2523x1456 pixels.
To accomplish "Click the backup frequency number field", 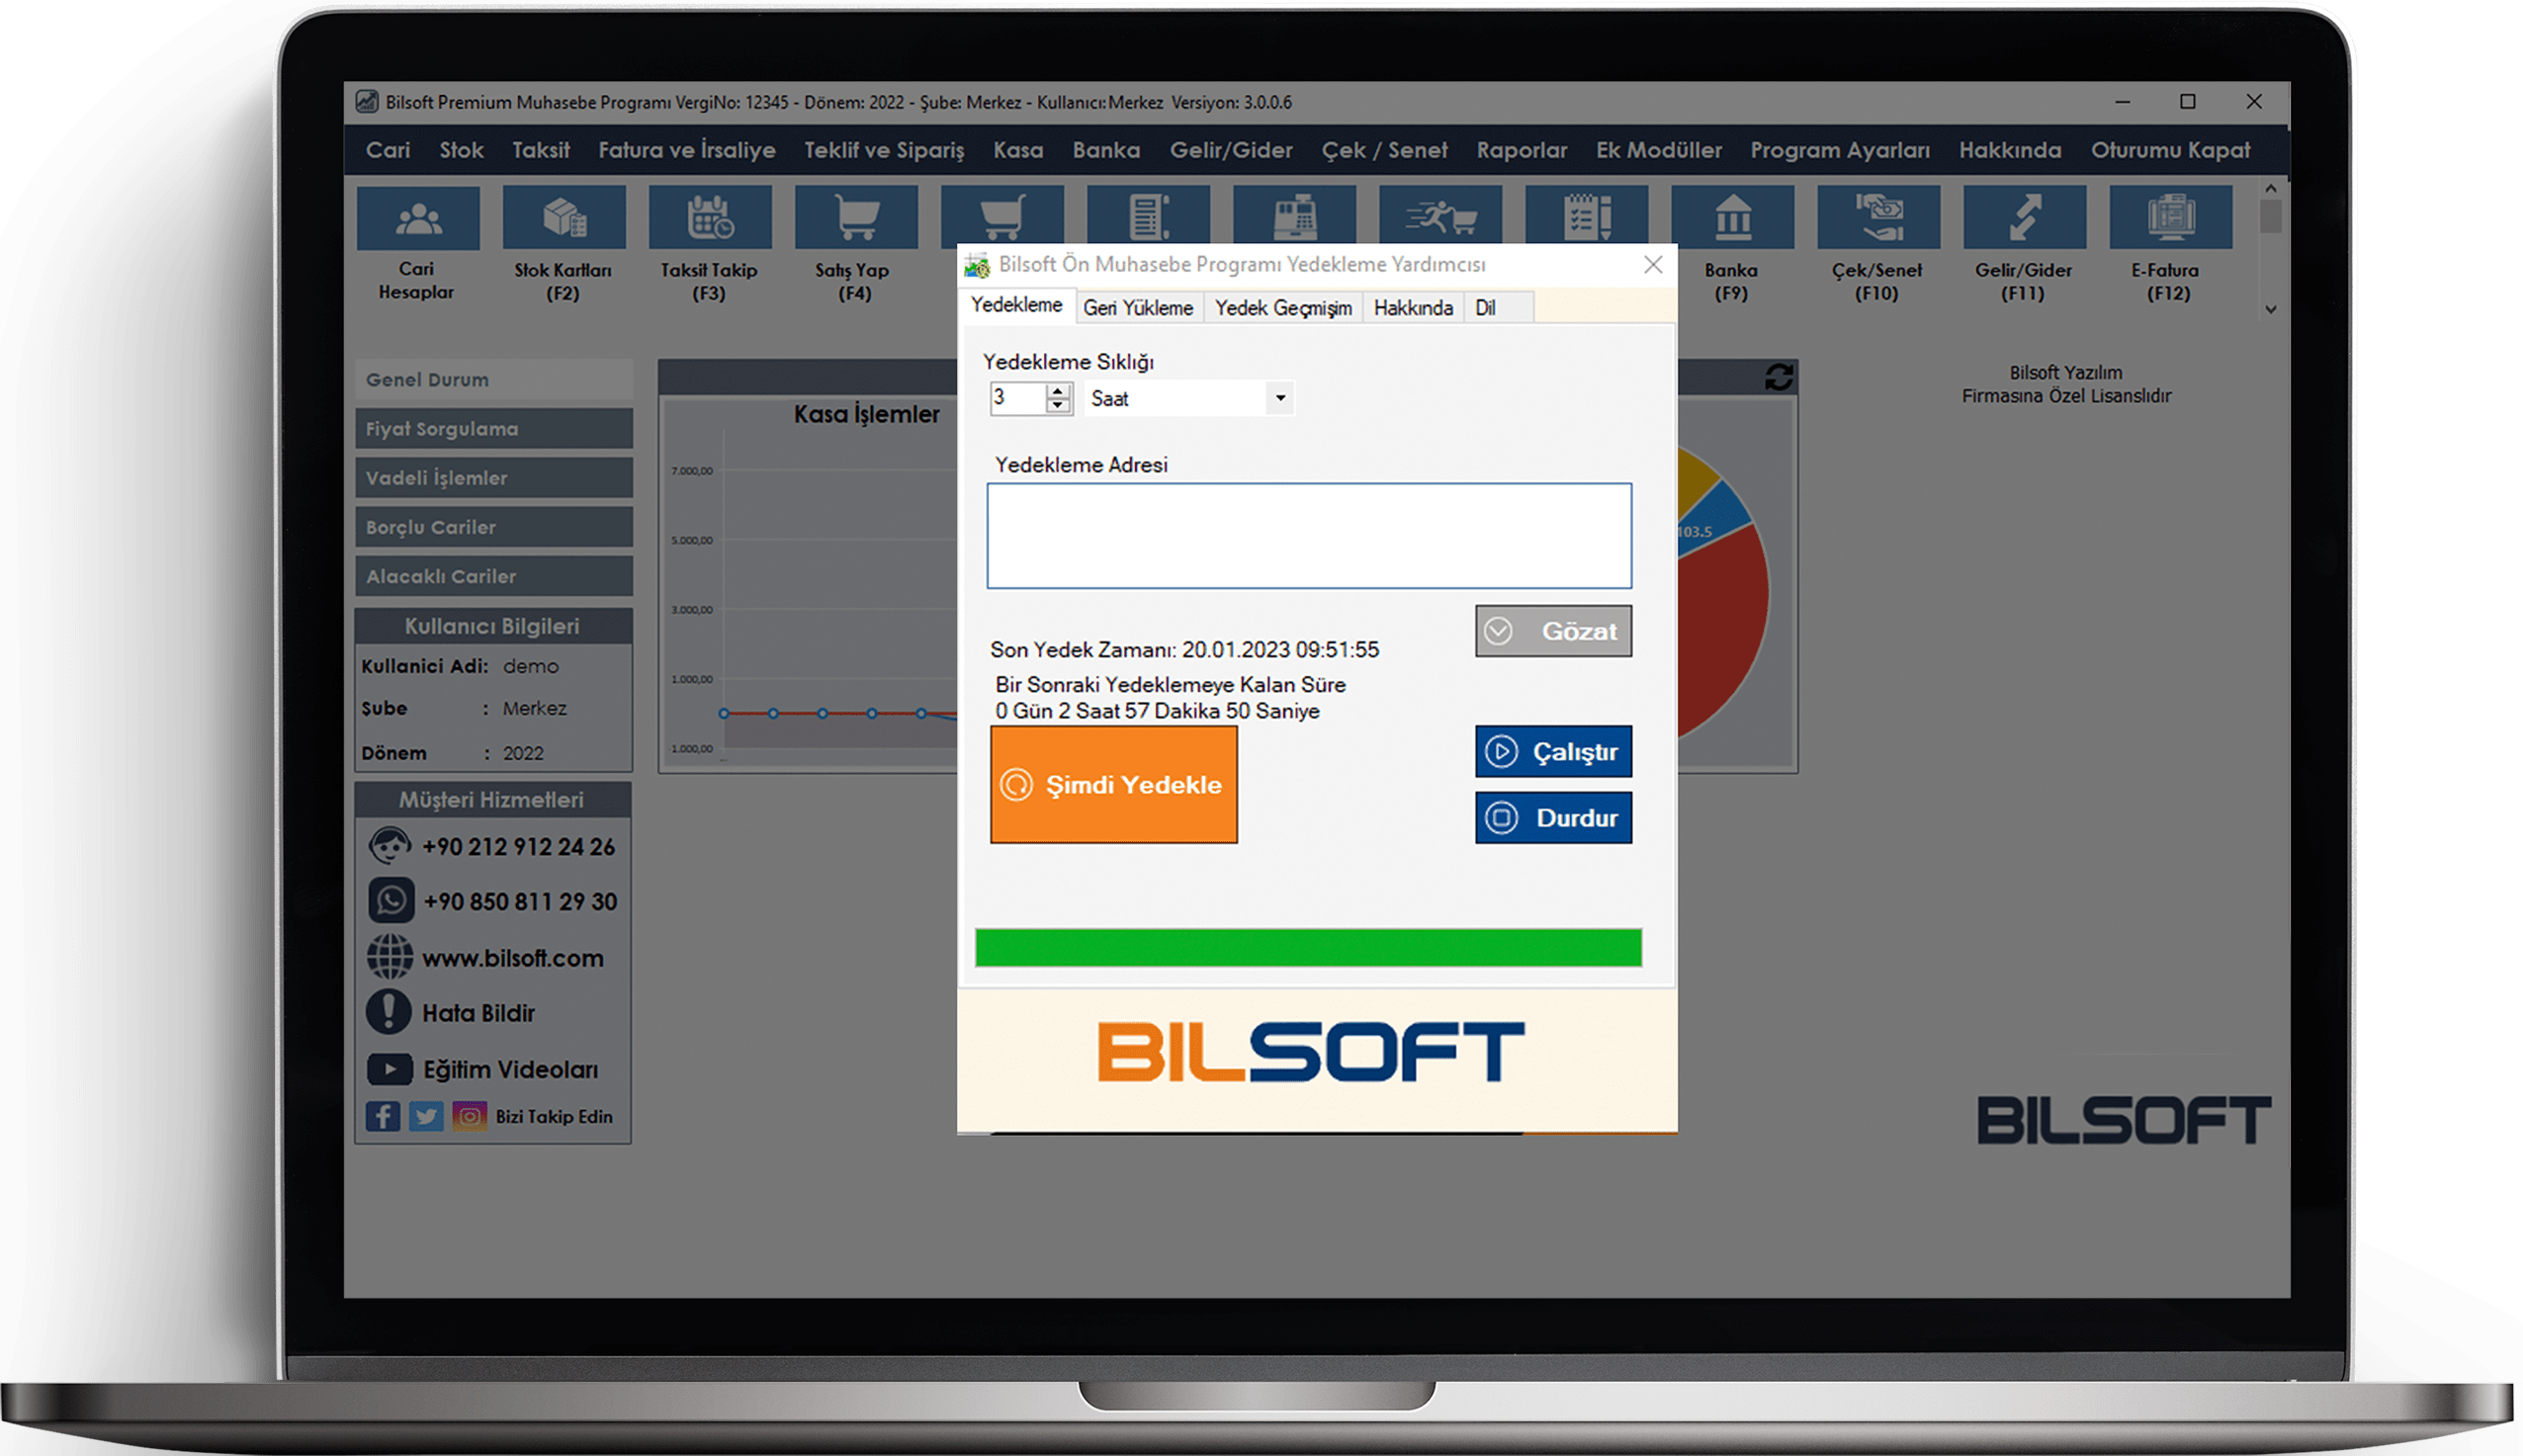I will [1018, 398].
